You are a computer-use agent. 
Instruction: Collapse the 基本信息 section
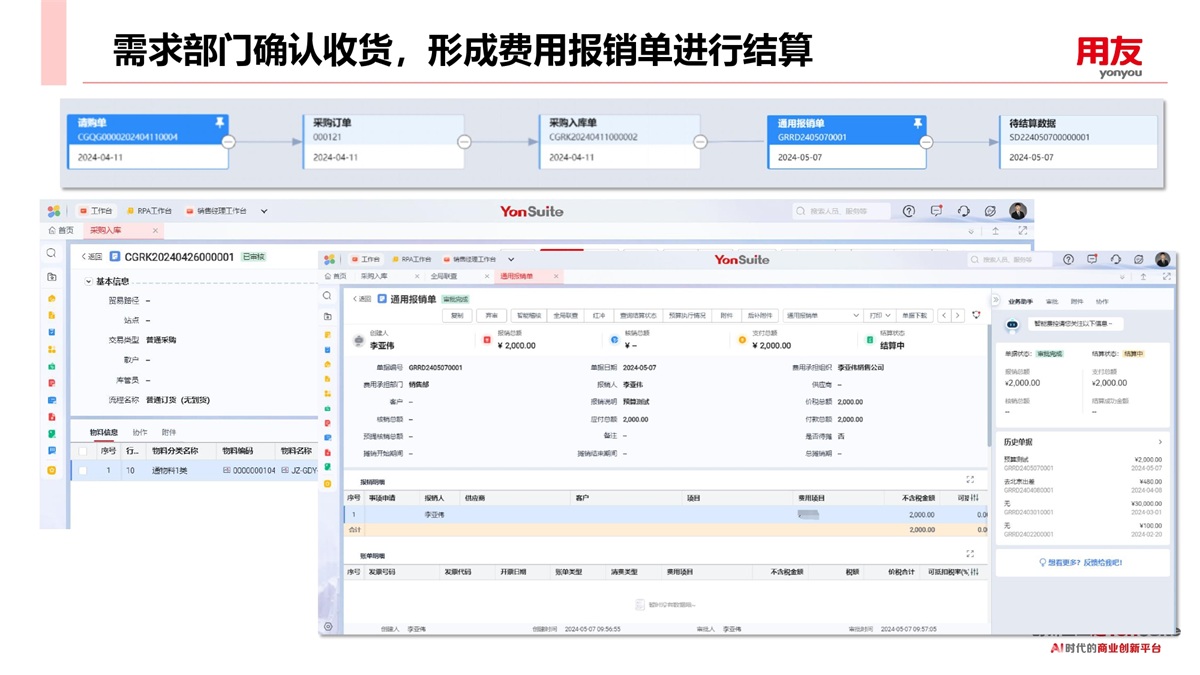pos(88,282)
